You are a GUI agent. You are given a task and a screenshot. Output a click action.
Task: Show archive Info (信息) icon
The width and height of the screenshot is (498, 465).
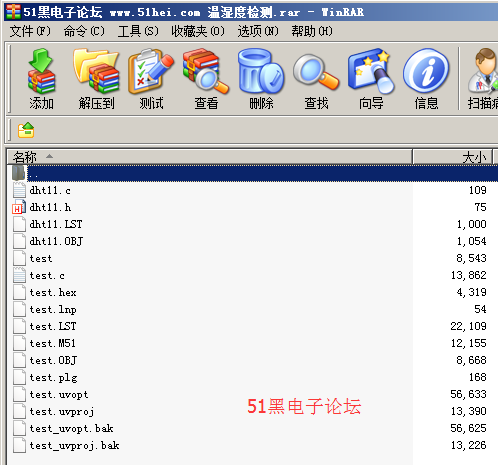426,79
